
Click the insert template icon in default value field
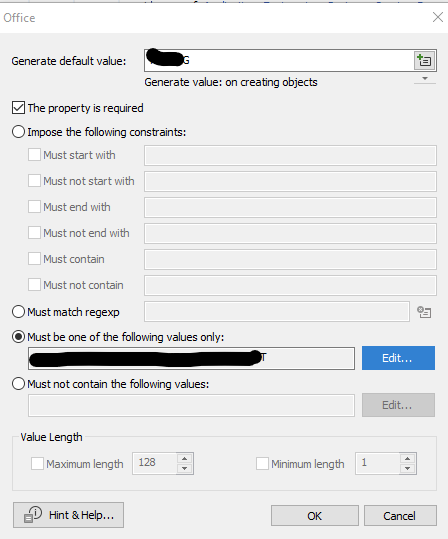click(424, 61)
